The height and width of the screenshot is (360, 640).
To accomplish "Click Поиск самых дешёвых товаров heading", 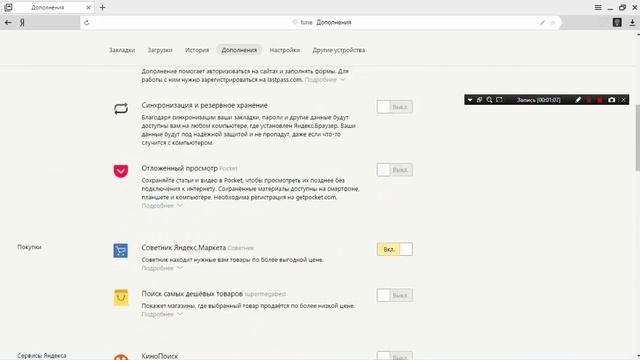I will [x=192, y=294].
